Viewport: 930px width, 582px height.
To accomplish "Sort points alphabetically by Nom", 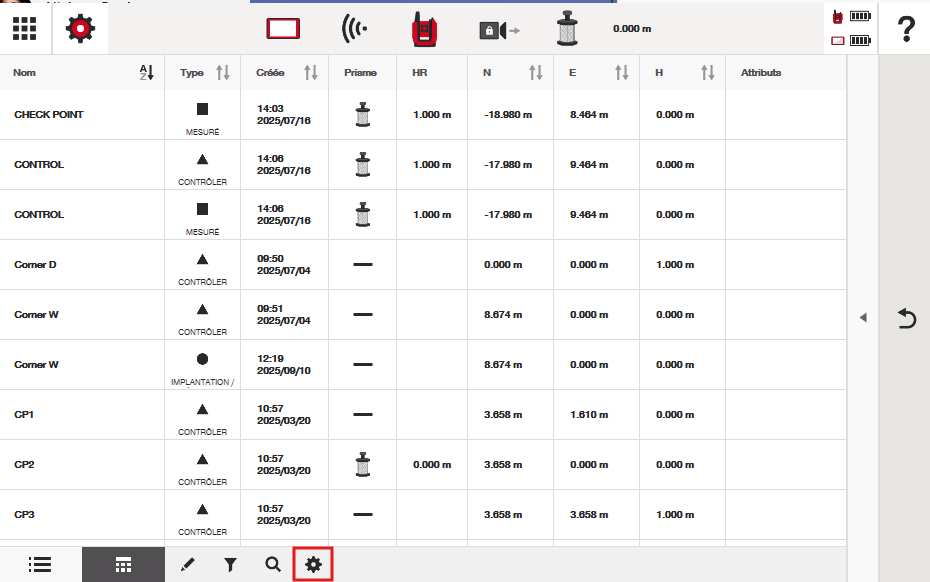I will (146, 73).
